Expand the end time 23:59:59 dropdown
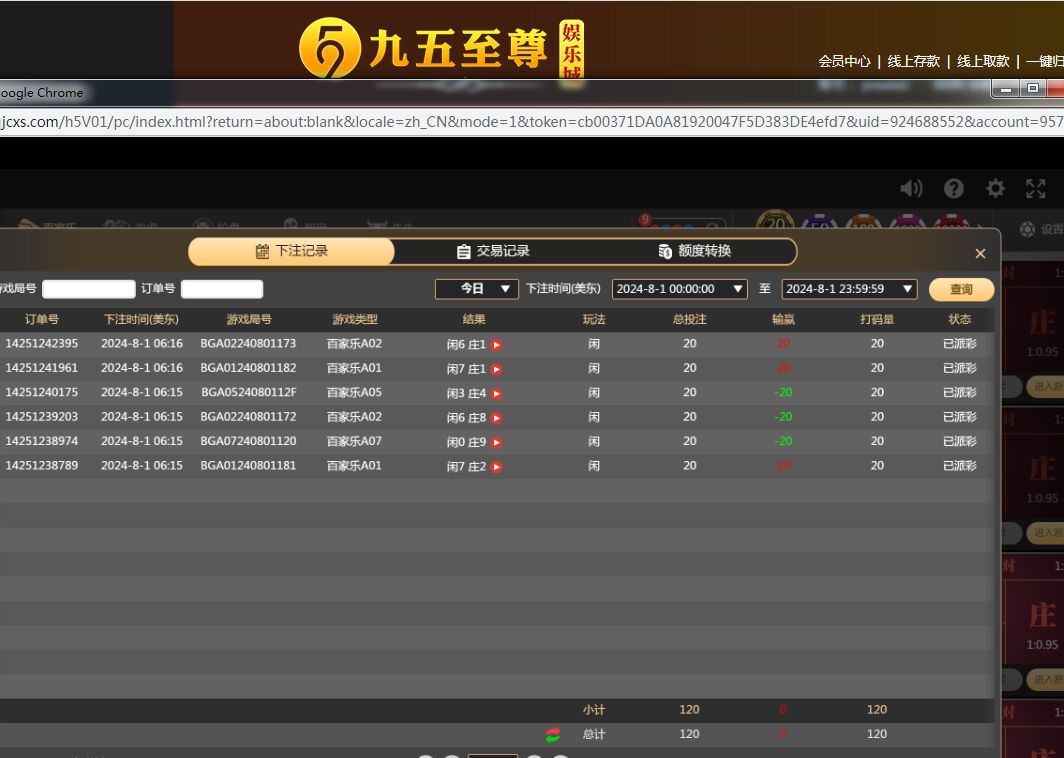Image resolution: width=1064 pixels, height=758 pixels. [x=908, y=289]
